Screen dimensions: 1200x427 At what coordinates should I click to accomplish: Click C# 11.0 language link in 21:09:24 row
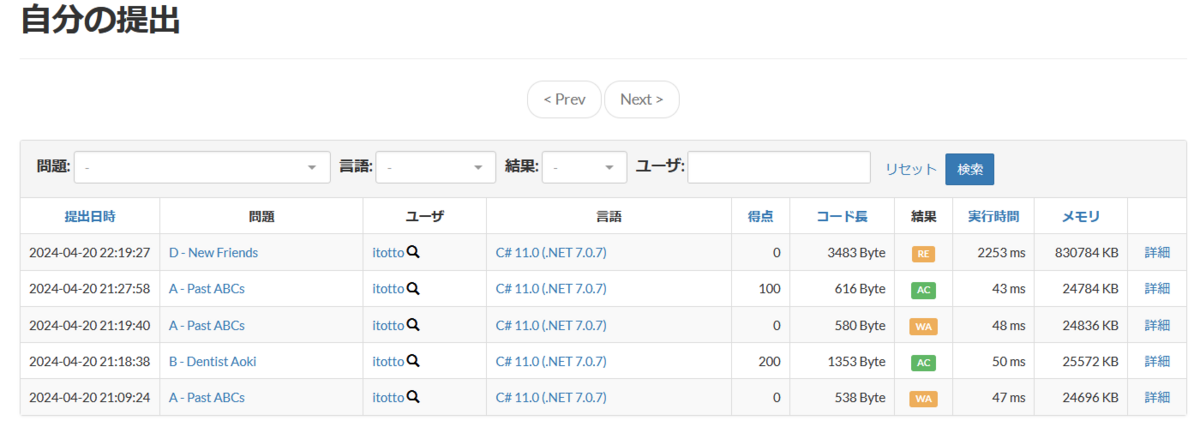[551, 397]
